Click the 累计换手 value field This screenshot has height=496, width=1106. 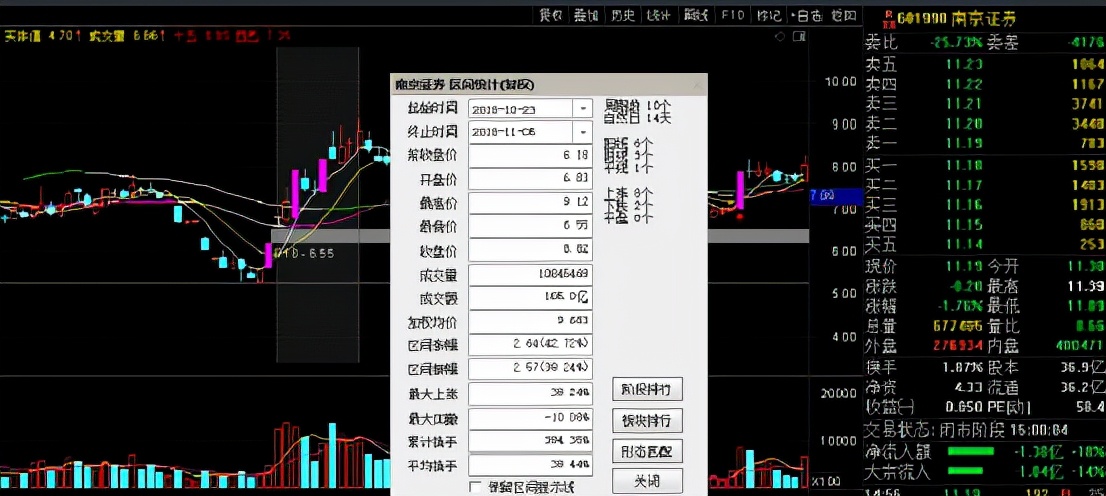click(x=530, y=441)
